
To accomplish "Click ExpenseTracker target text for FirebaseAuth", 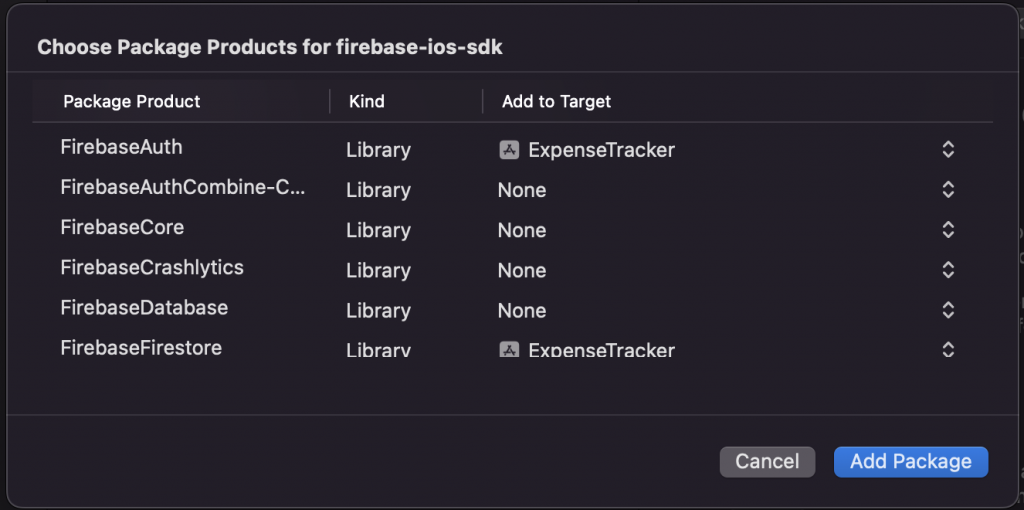I will [x=601, y=150].
